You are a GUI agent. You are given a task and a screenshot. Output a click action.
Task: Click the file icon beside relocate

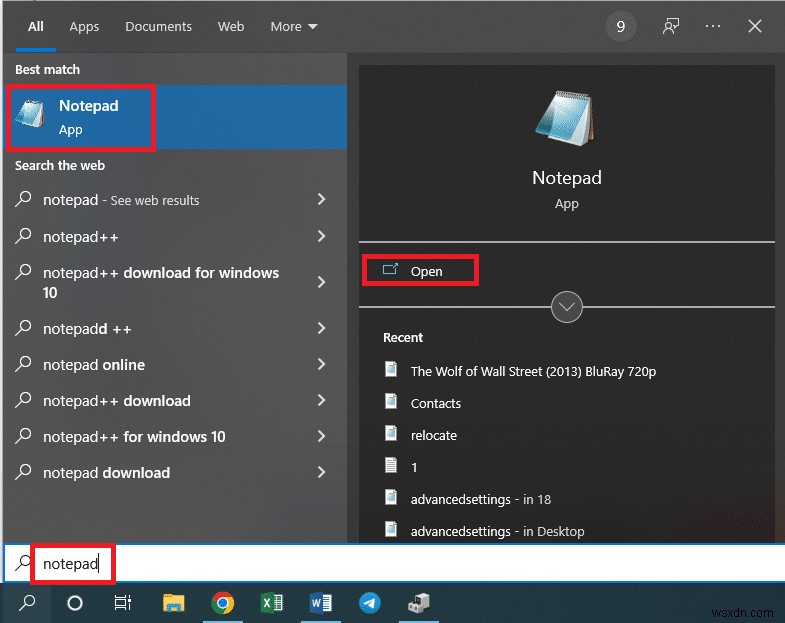click(391, 433)
